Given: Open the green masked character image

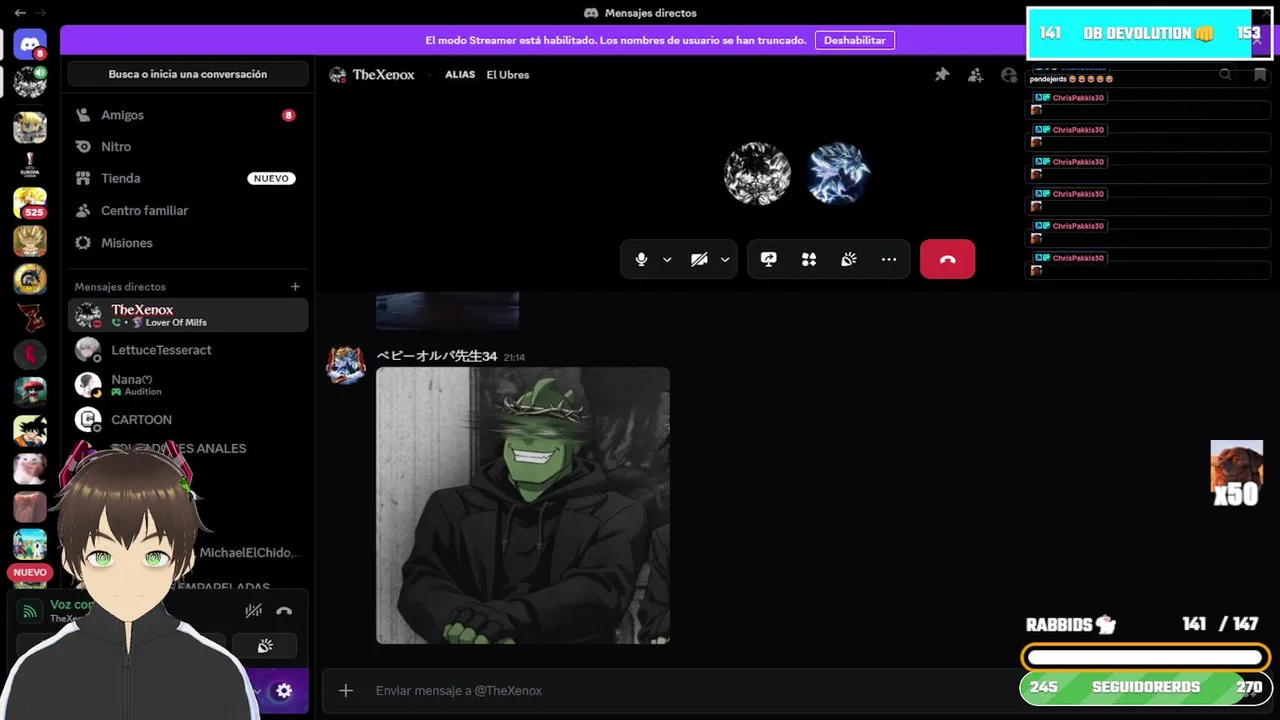Looking at the screenshot, I should click(523, 505).
